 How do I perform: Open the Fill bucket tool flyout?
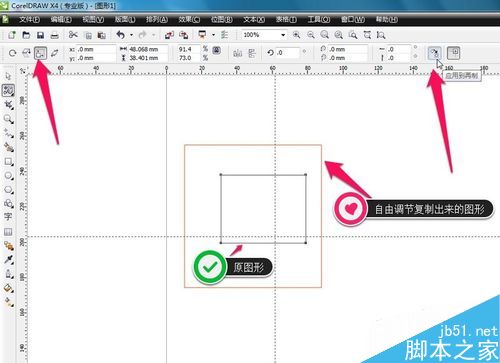(x=8, y=288)
